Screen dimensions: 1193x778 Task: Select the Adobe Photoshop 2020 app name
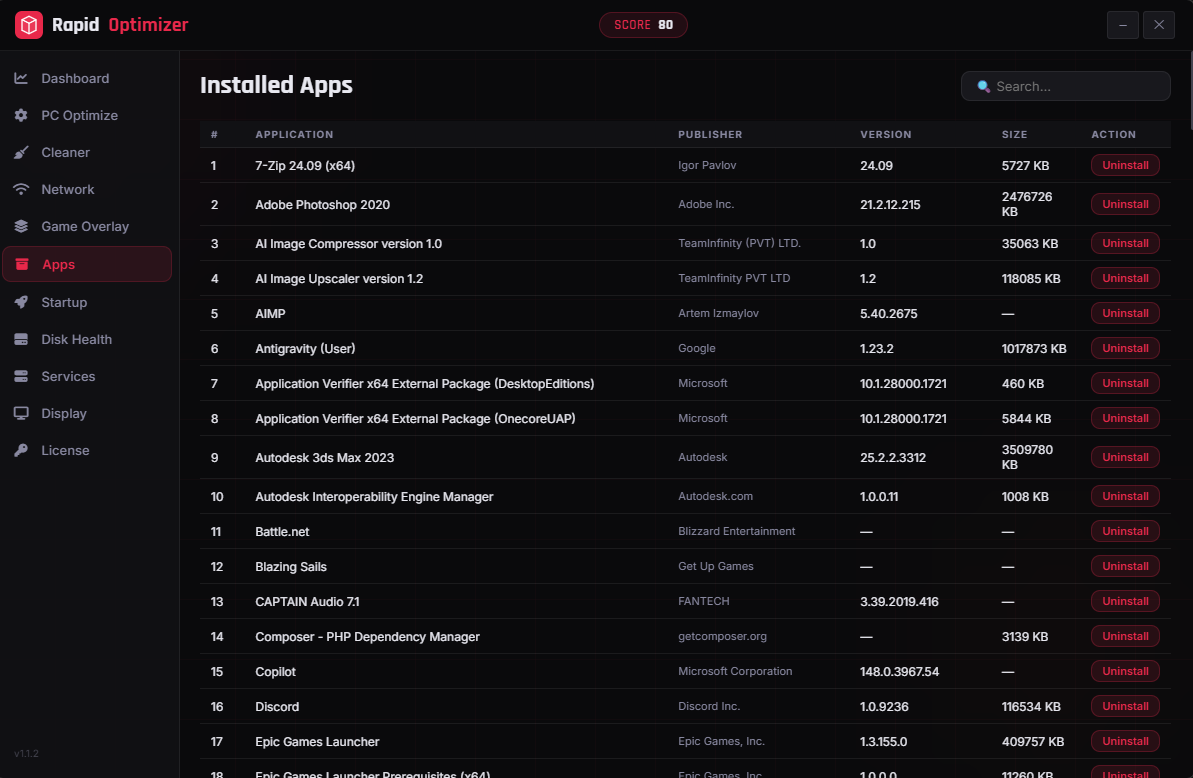pos(323,205)
